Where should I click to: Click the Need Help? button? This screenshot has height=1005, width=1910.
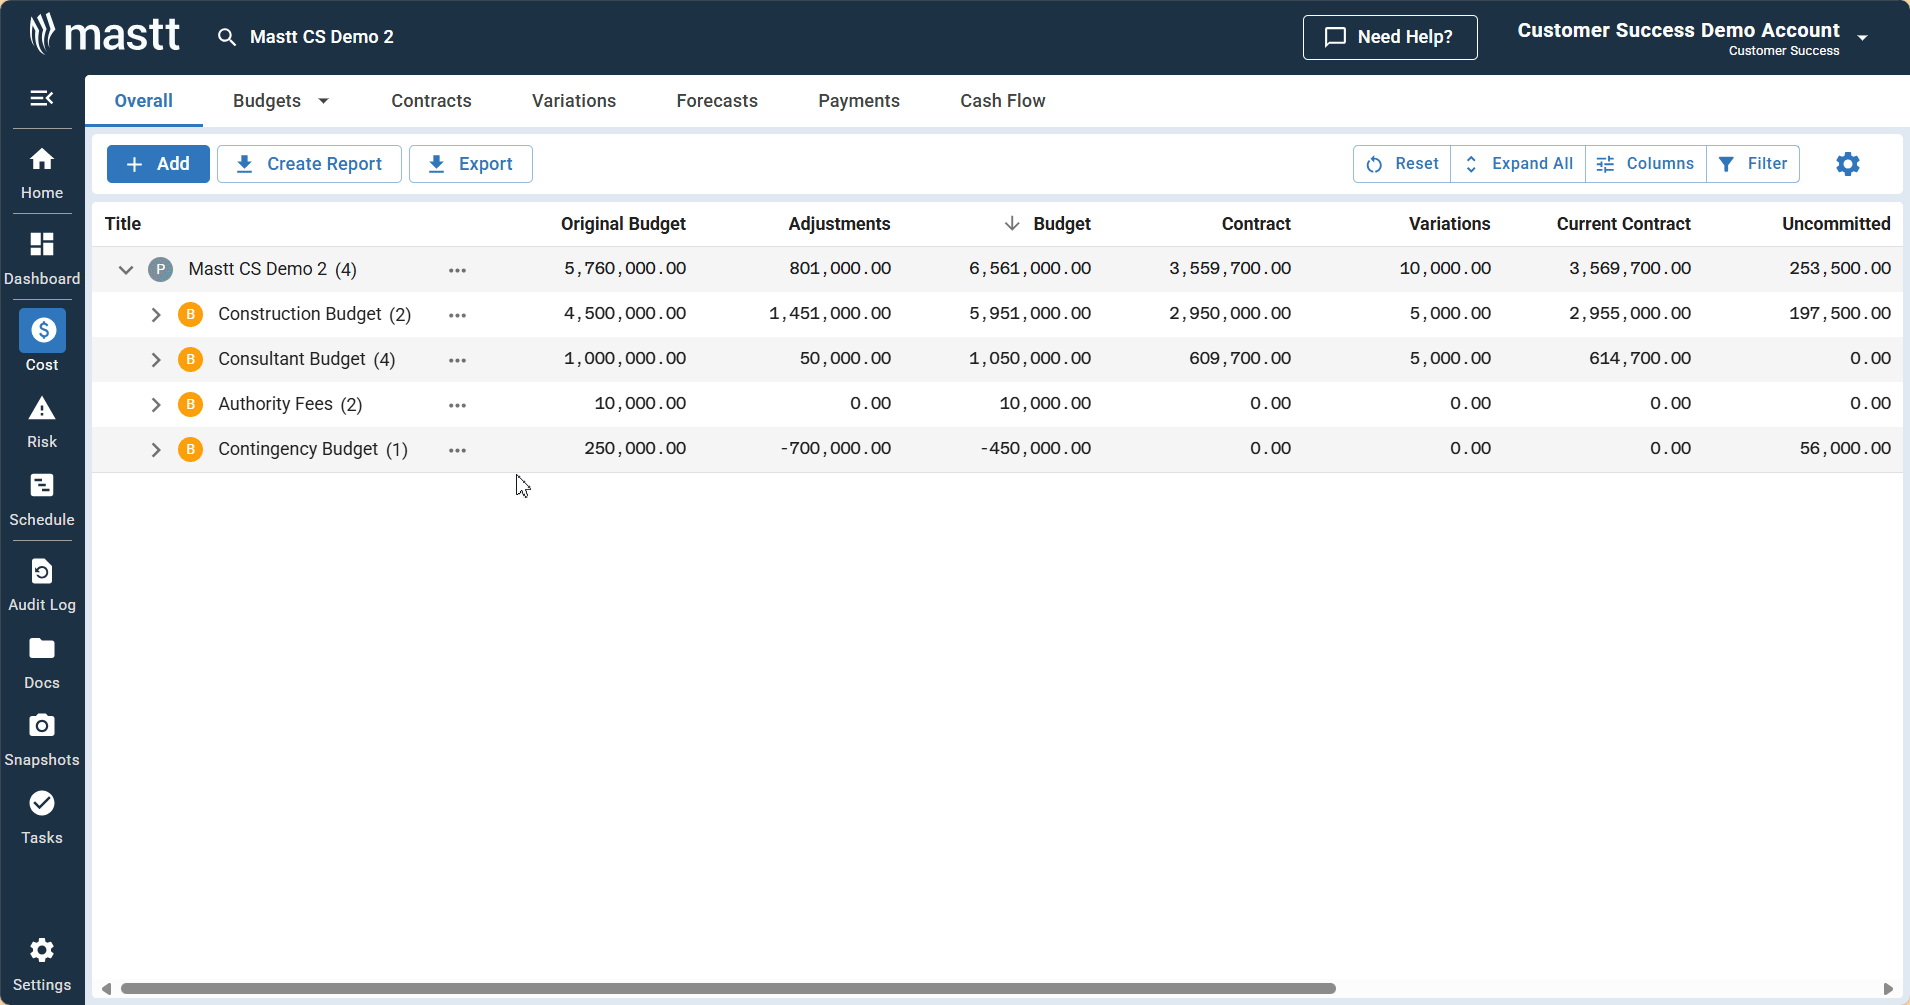(x=1390, y=37)
